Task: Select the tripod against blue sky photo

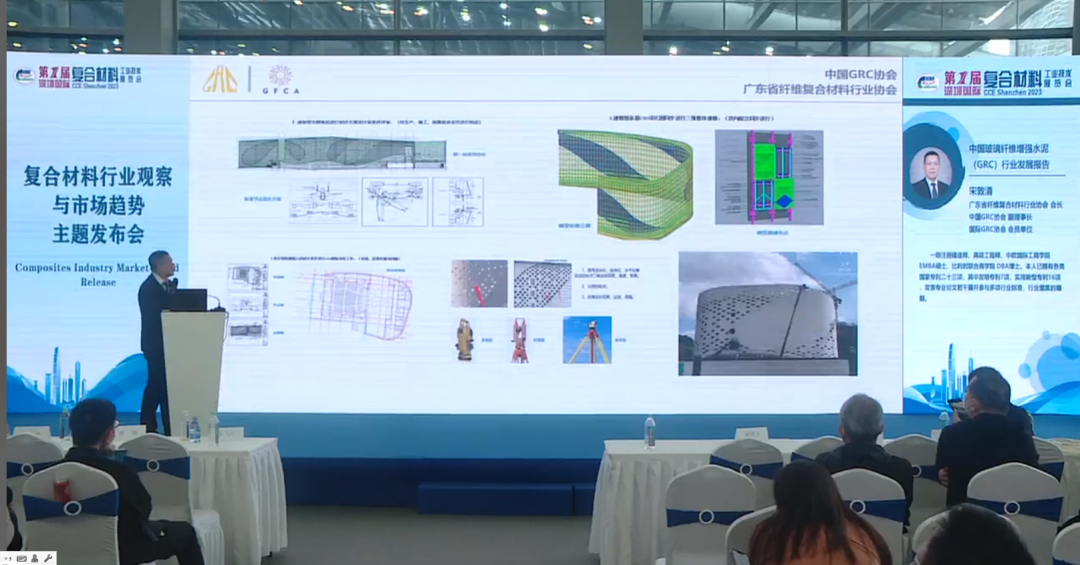Action: [x=587, y=339]
